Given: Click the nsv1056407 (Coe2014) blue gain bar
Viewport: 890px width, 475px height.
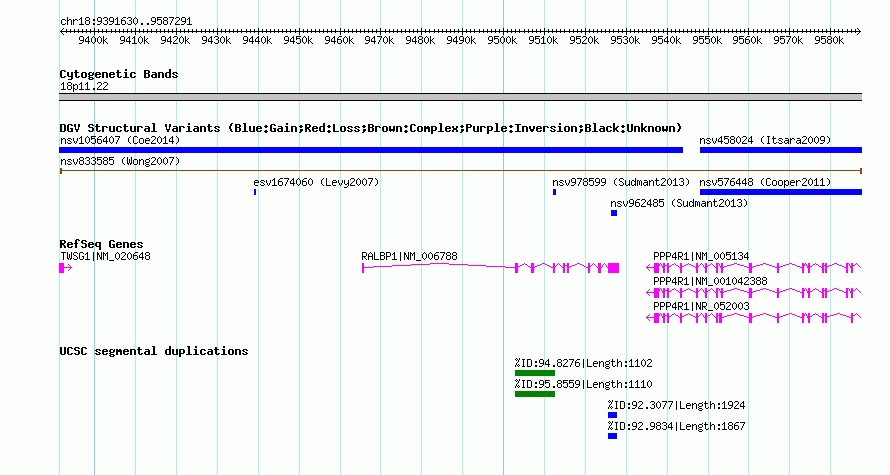Looking at the screenshot, I should 371,150.
